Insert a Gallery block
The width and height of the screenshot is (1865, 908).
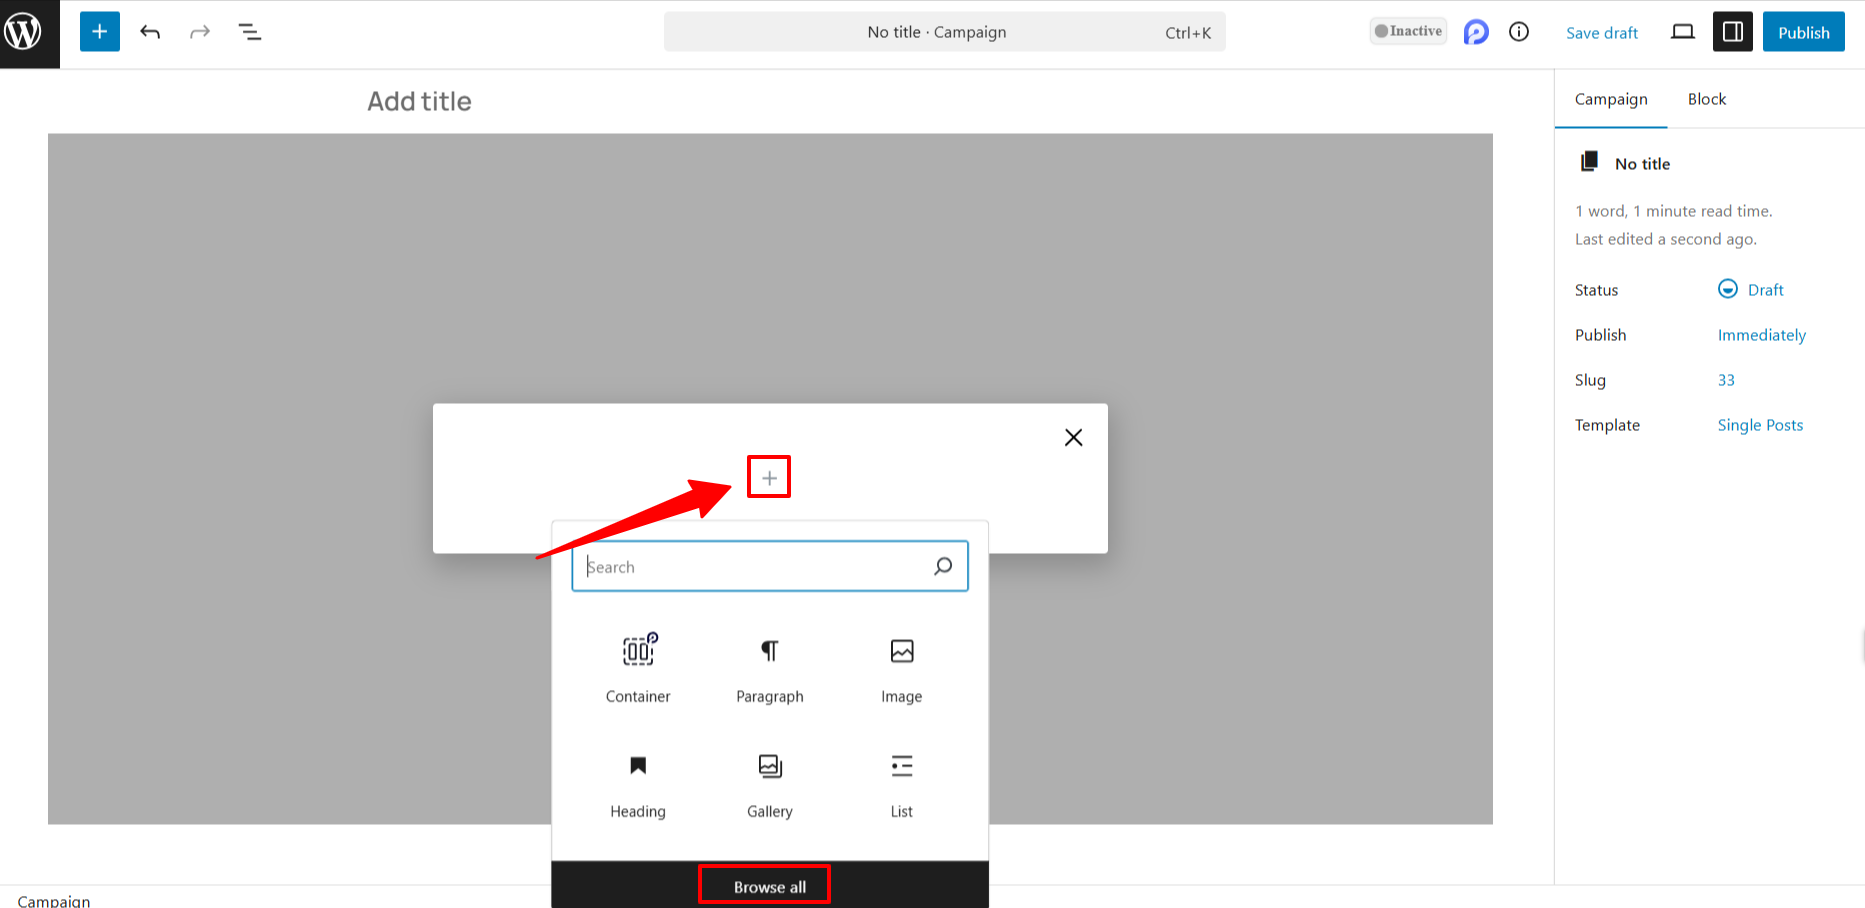pos(770,785)
